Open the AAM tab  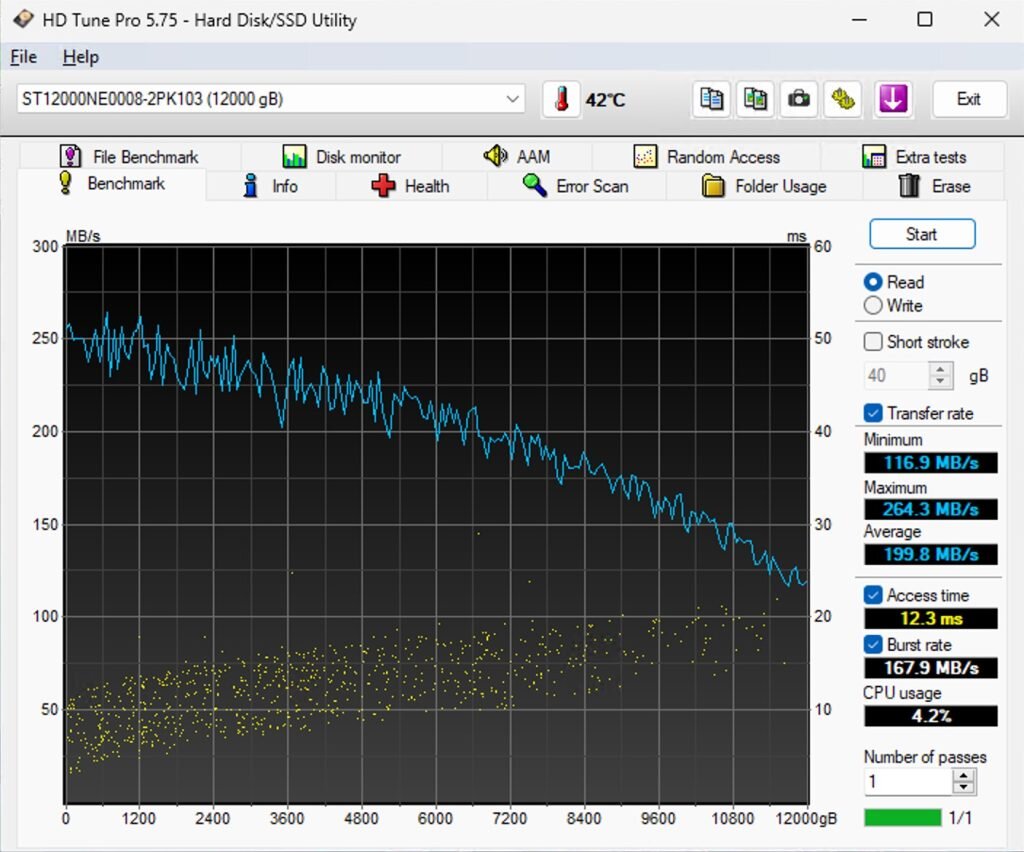click(517, 157)
